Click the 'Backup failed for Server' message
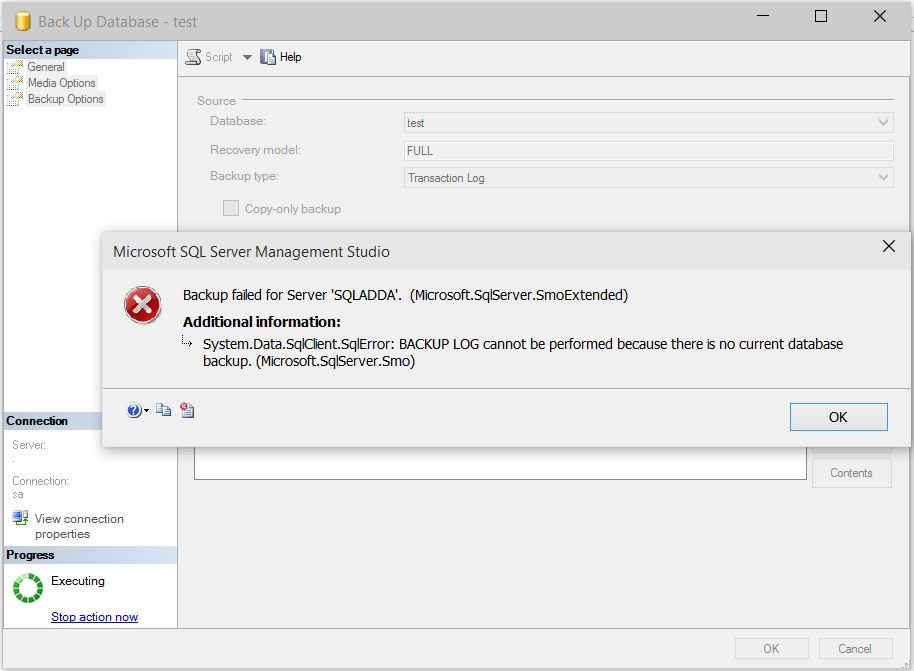This screenshot has height=671, width=914. coord(405,295)
